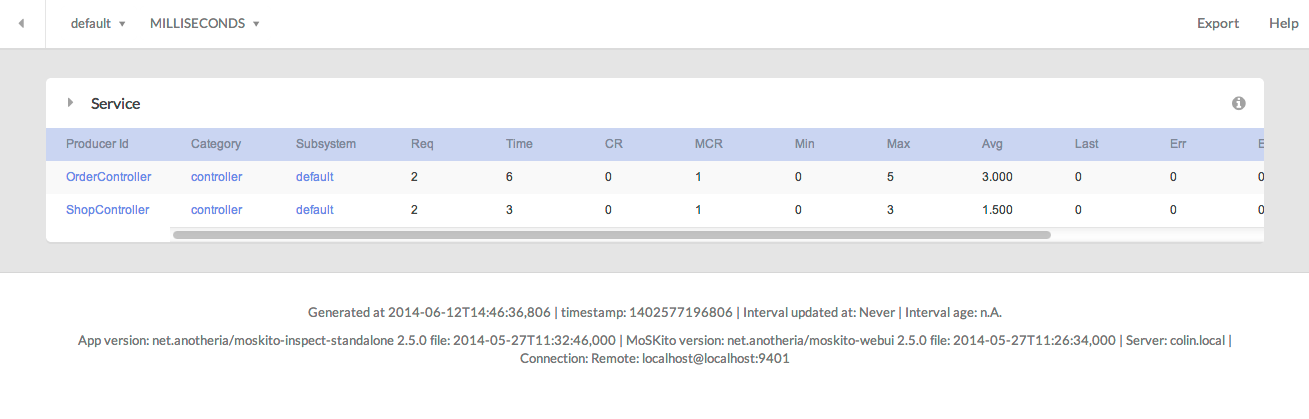Open info icon in Service panel
The width and height of the screenshot is (1309, 419).
(1238, 103)
